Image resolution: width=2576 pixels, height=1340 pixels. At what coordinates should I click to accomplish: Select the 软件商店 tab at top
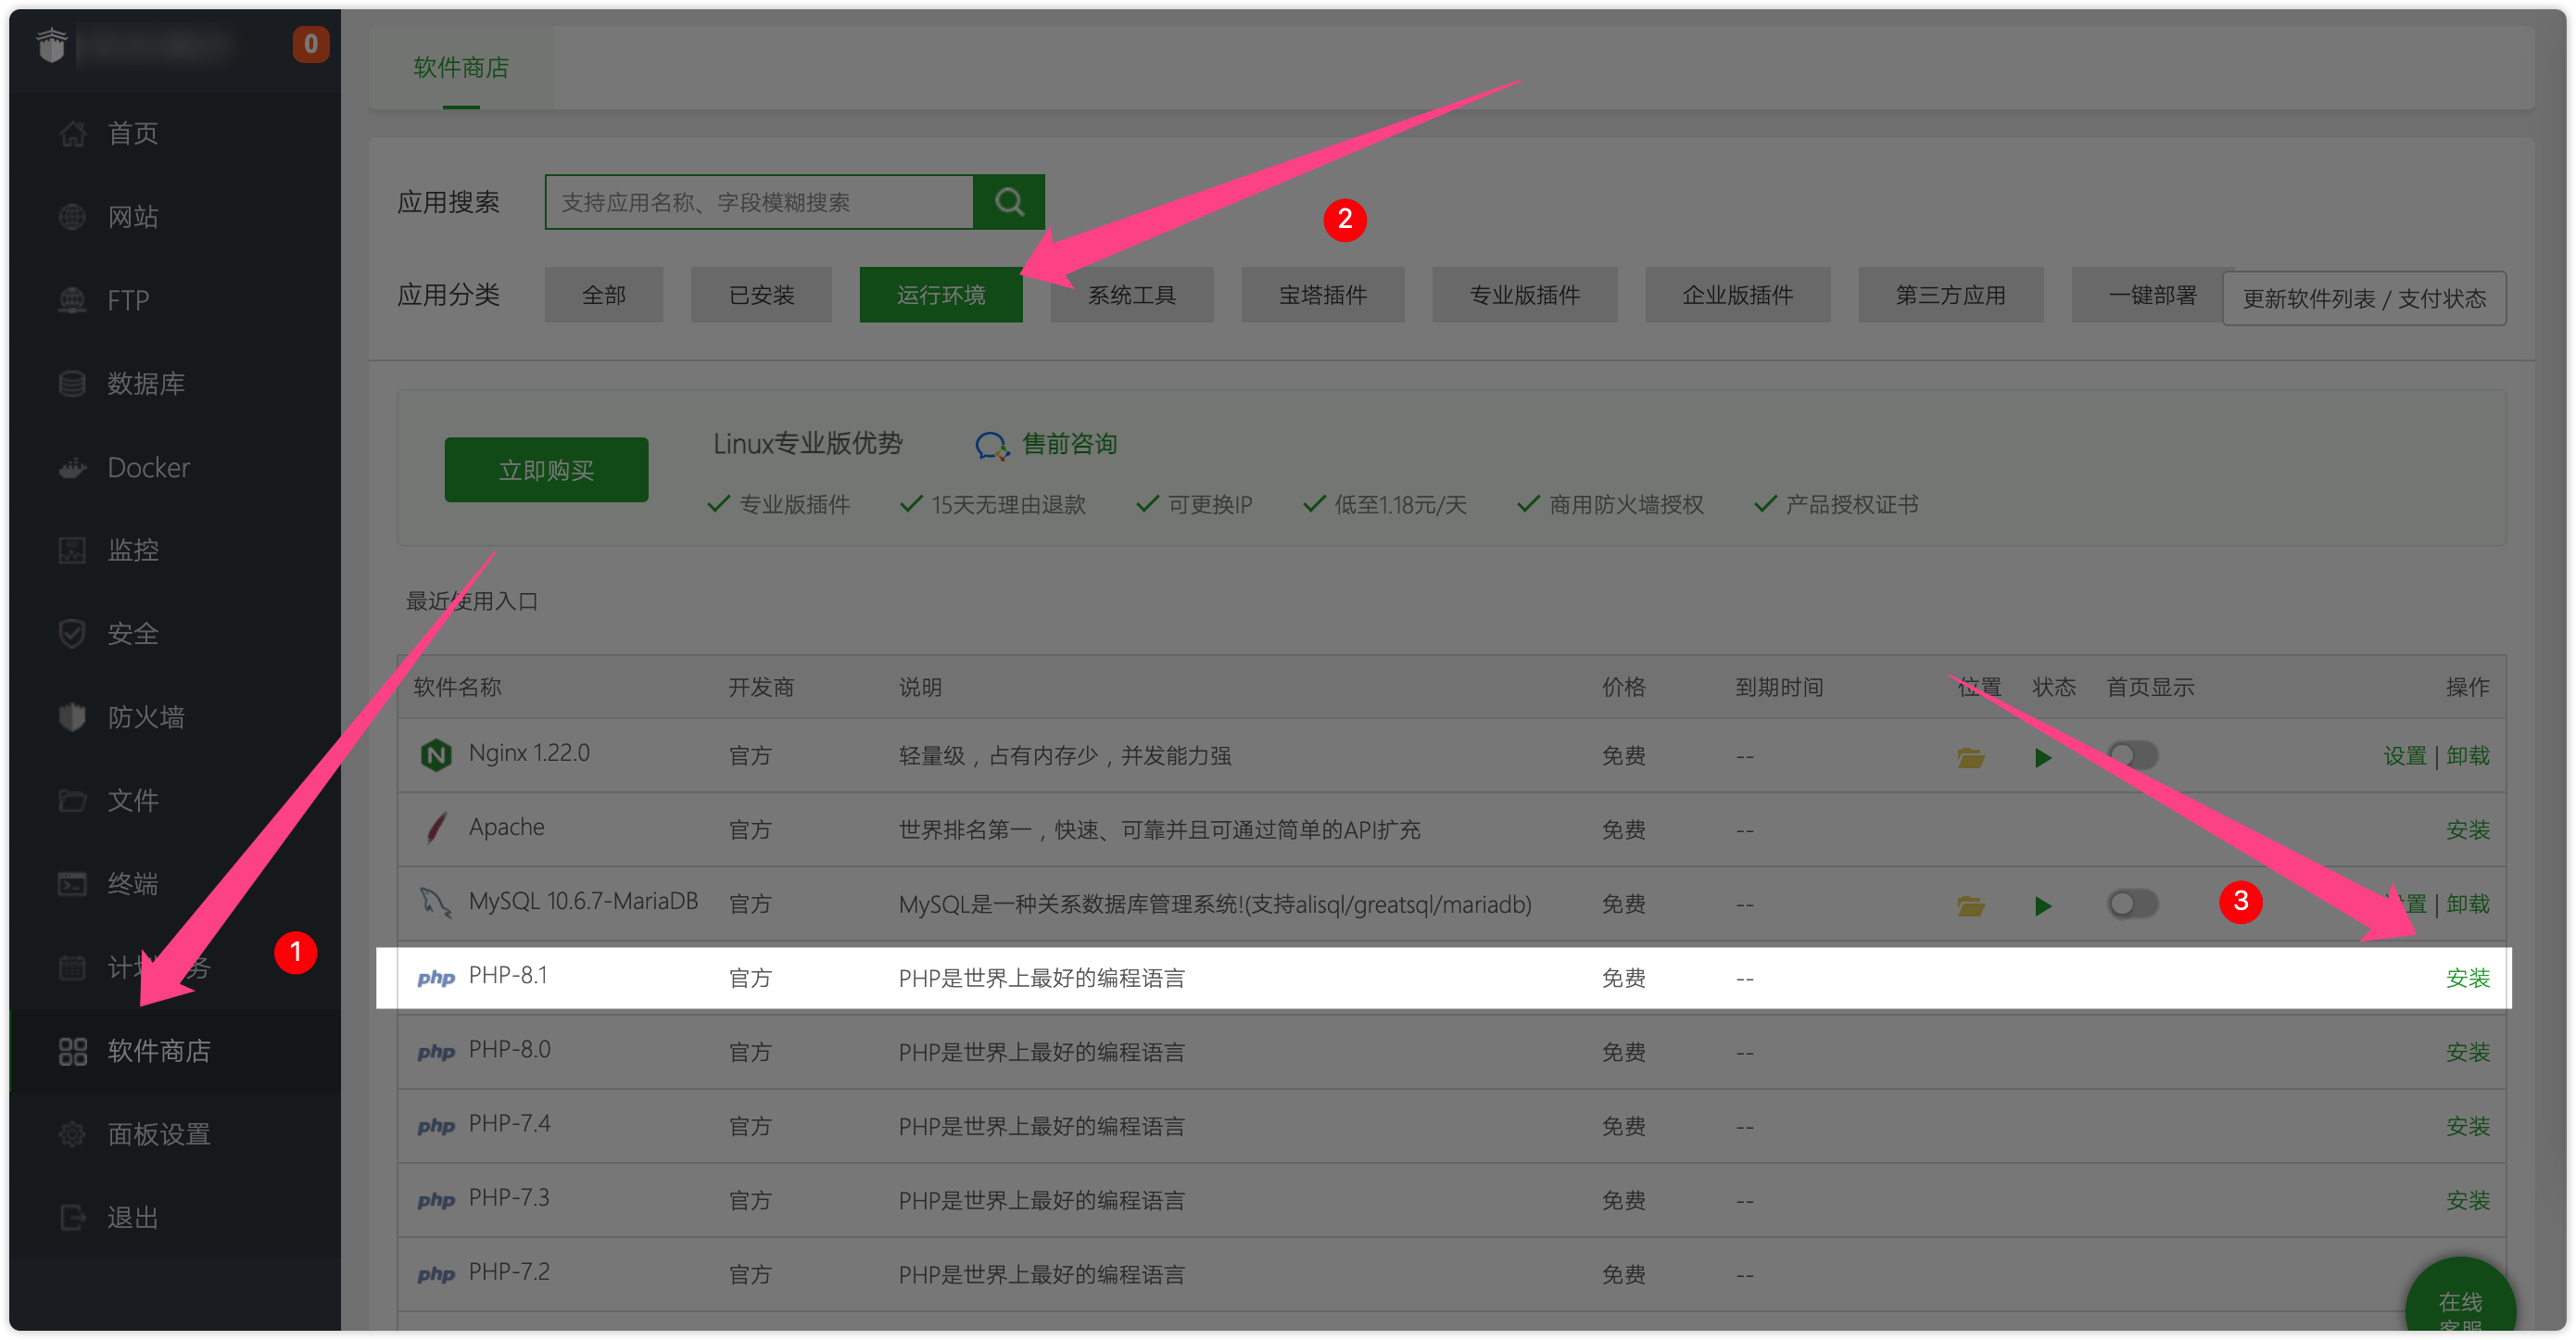point(461,68)
